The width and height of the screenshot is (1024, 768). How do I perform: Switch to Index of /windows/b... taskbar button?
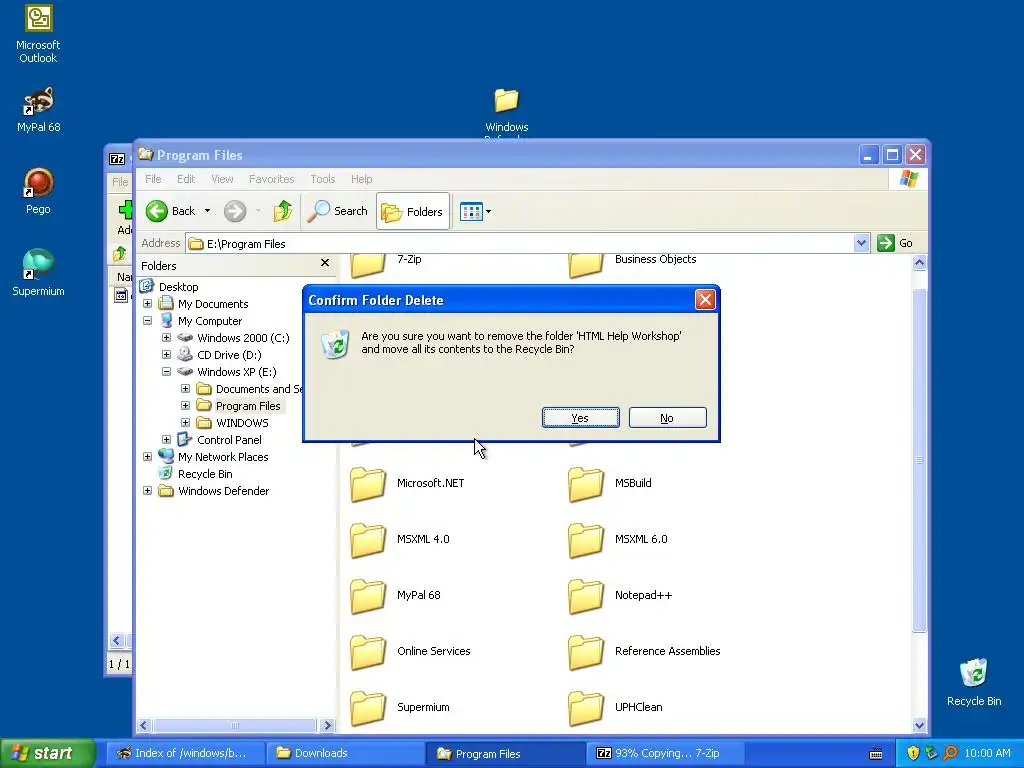(185, 753)
